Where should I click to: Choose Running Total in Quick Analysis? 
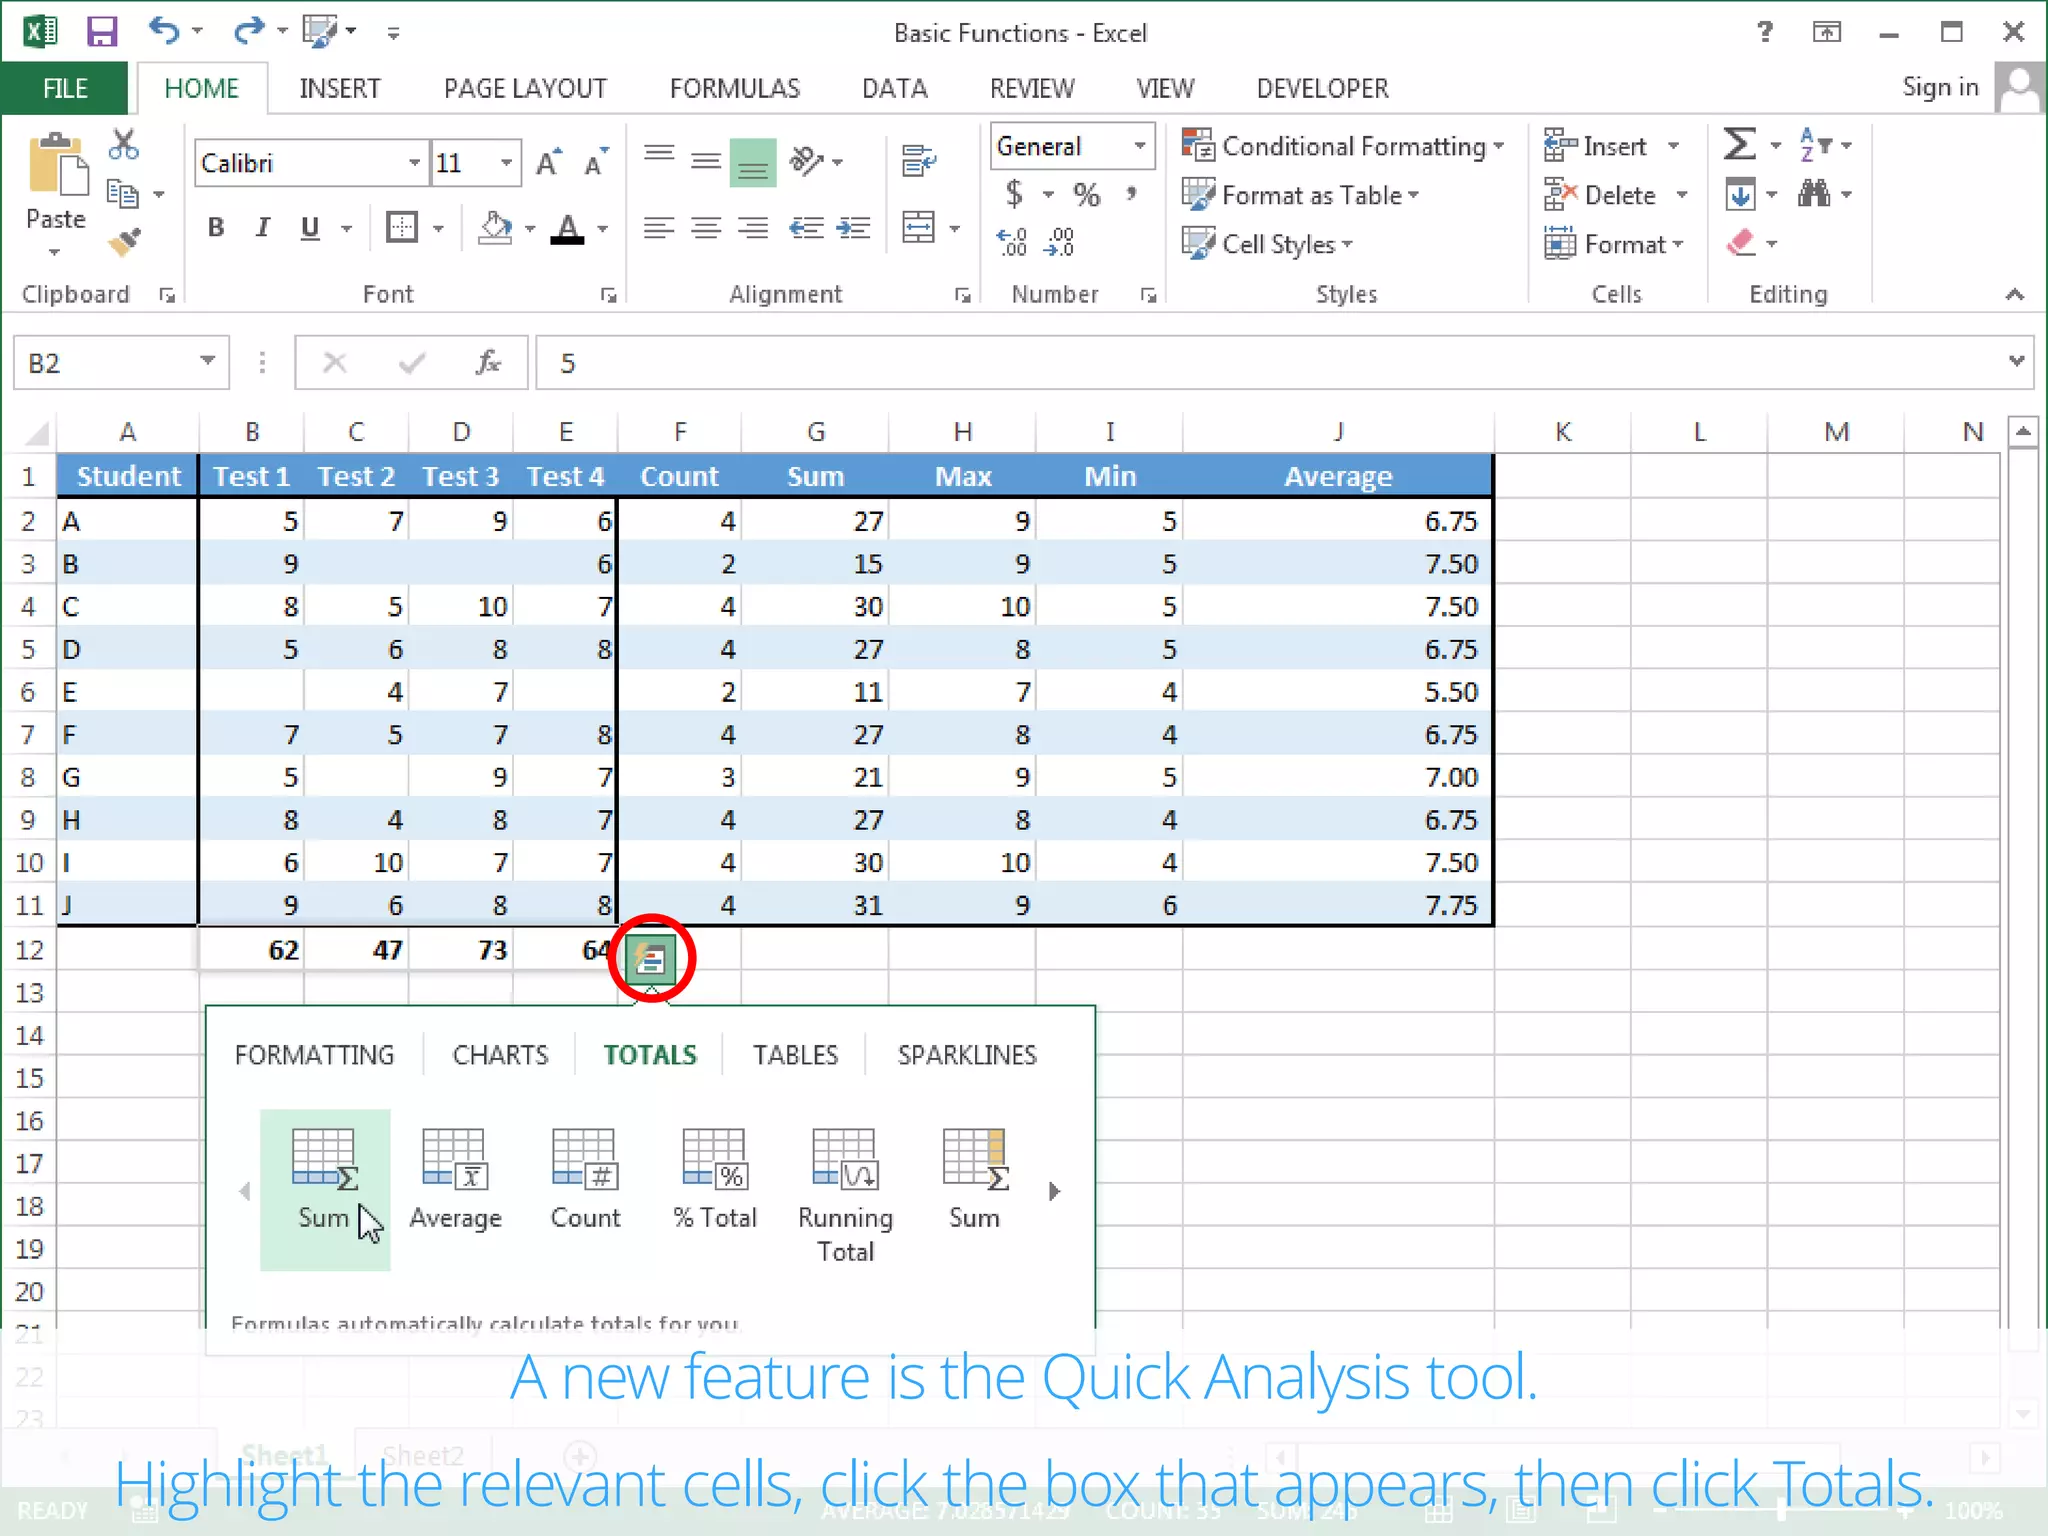845,1196
